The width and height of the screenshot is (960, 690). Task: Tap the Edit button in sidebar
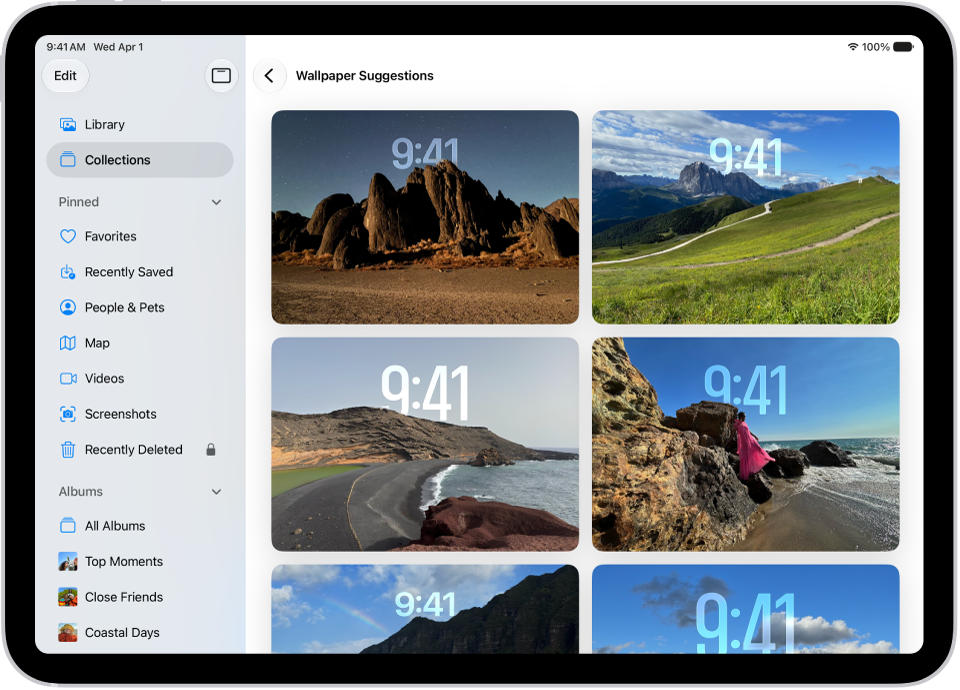pyautogui.click(x=66, y=75)
